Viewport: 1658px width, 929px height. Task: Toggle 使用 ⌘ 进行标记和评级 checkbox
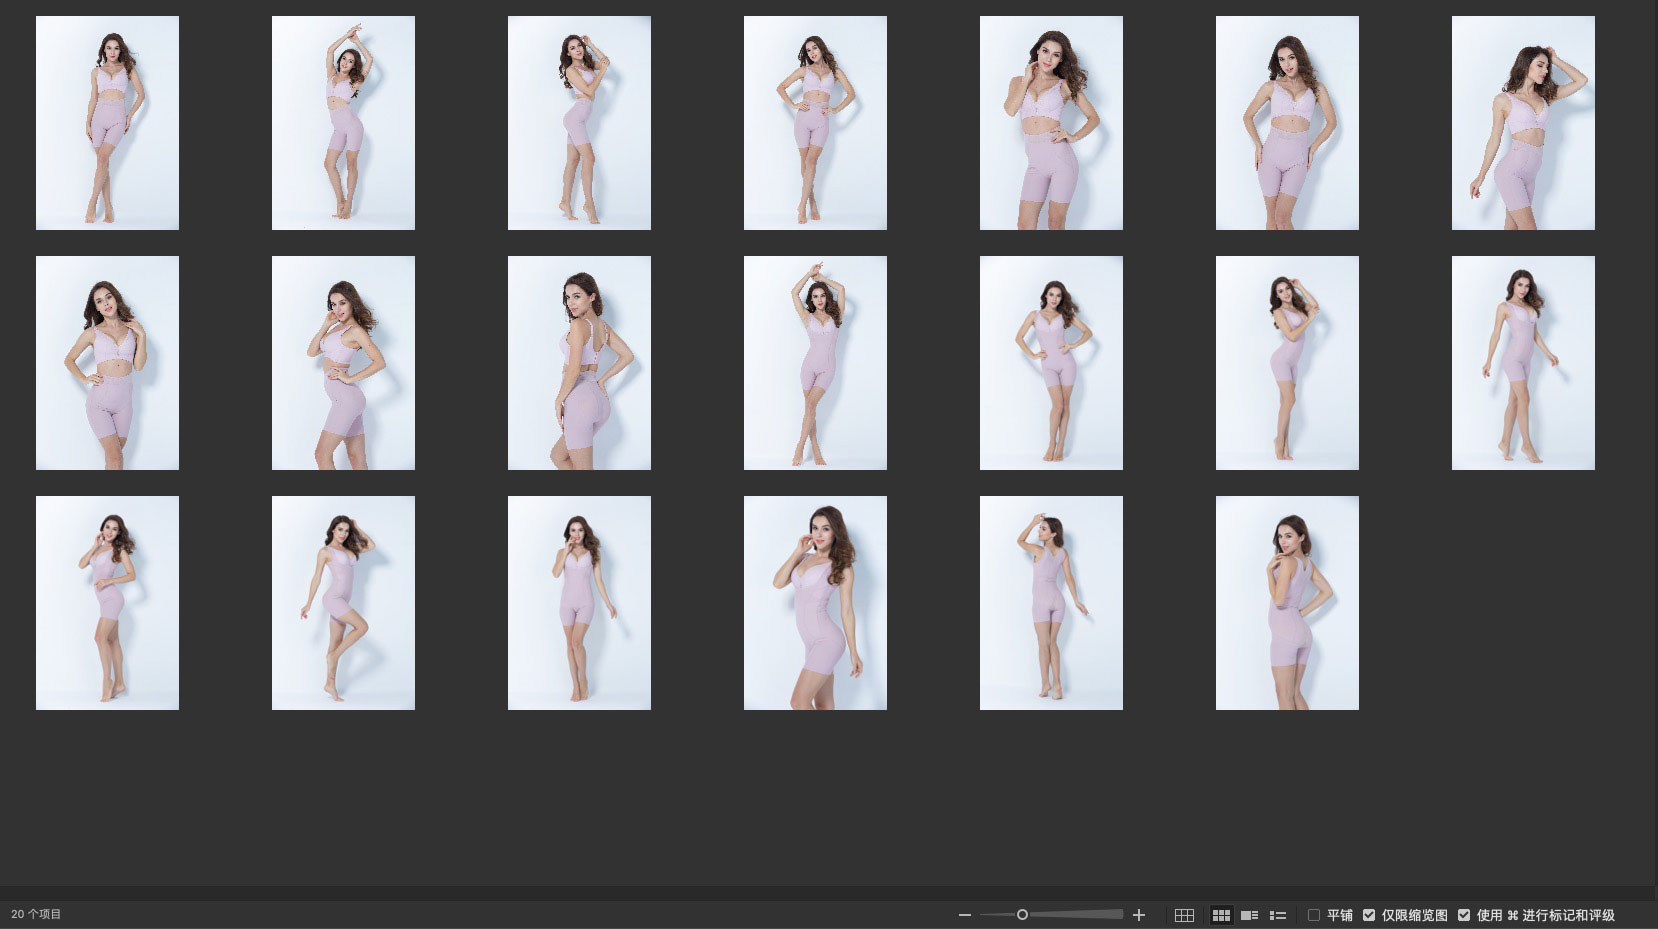pyautogui.click(x=1464, y=915)
